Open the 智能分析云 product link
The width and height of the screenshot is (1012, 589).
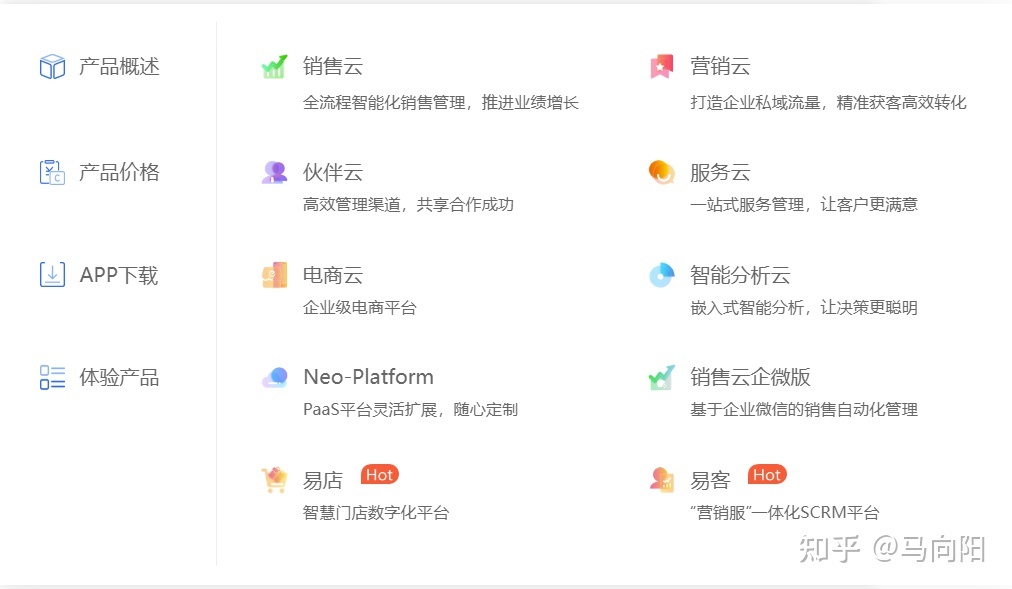740,275
